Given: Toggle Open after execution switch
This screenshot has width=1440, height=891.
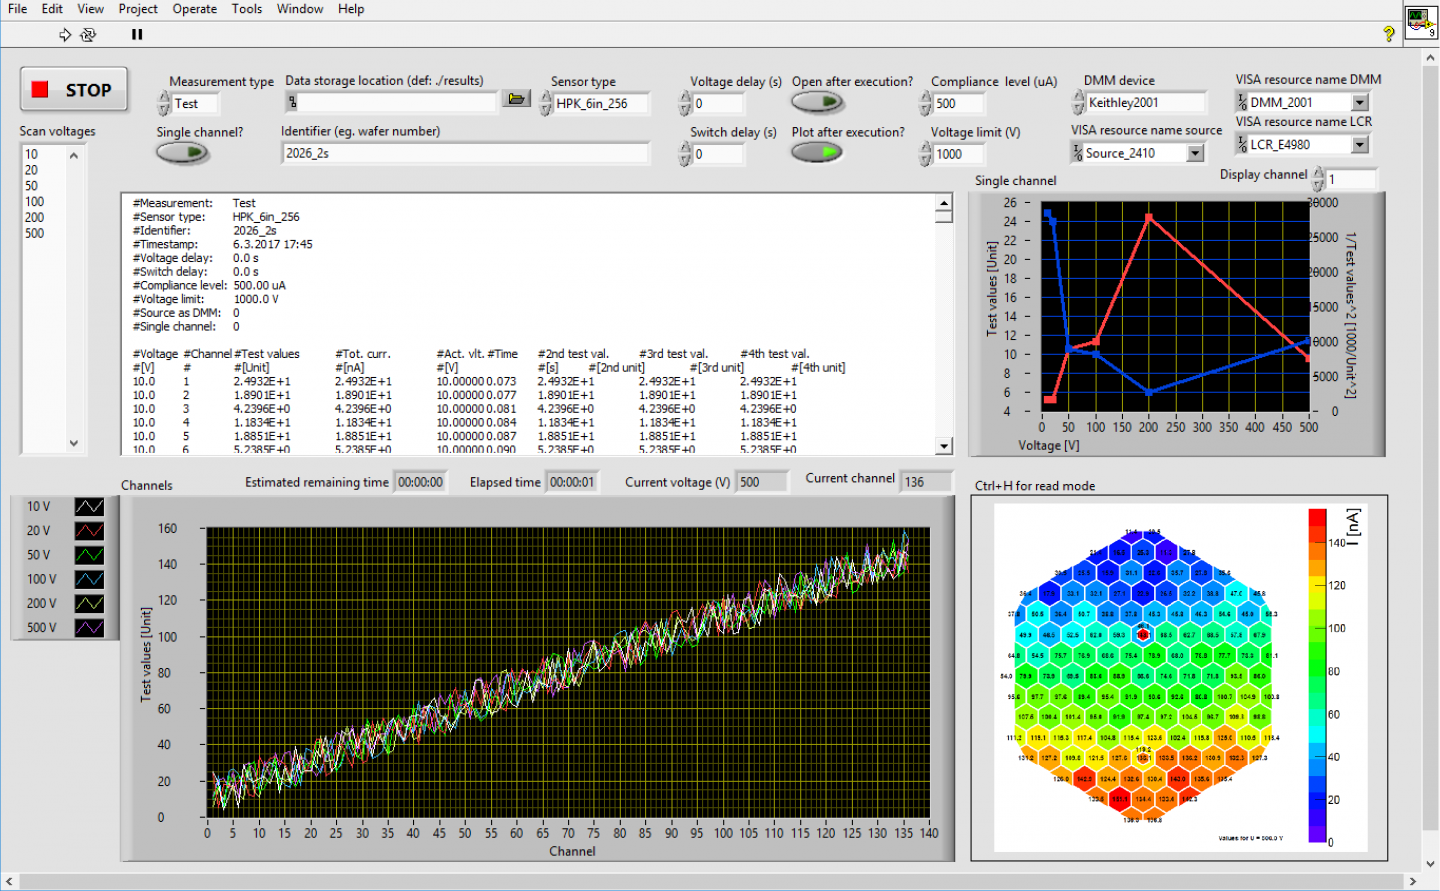Looking at the screenshot, I should [x=817, y=102].
